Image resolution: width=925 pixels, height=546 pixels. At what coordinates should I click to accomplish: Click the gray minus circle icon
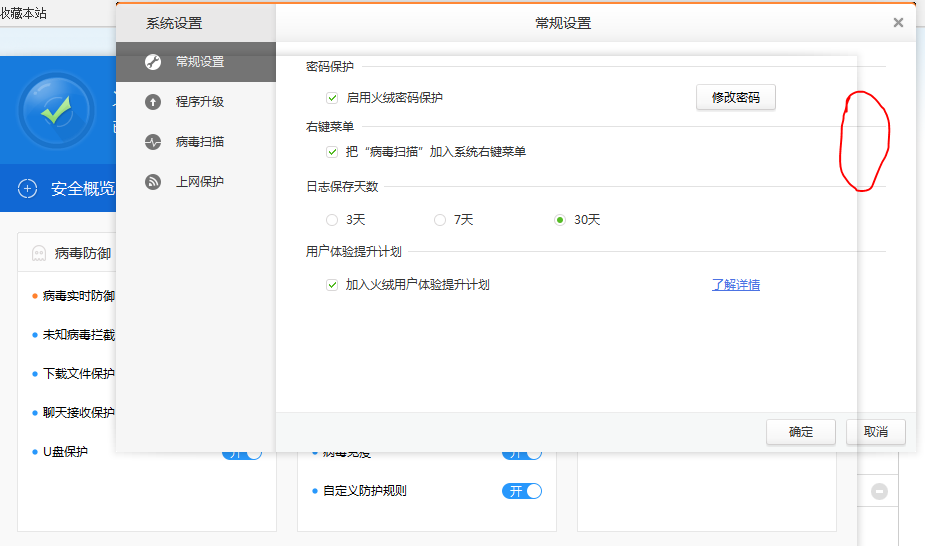tap(880, 491)
